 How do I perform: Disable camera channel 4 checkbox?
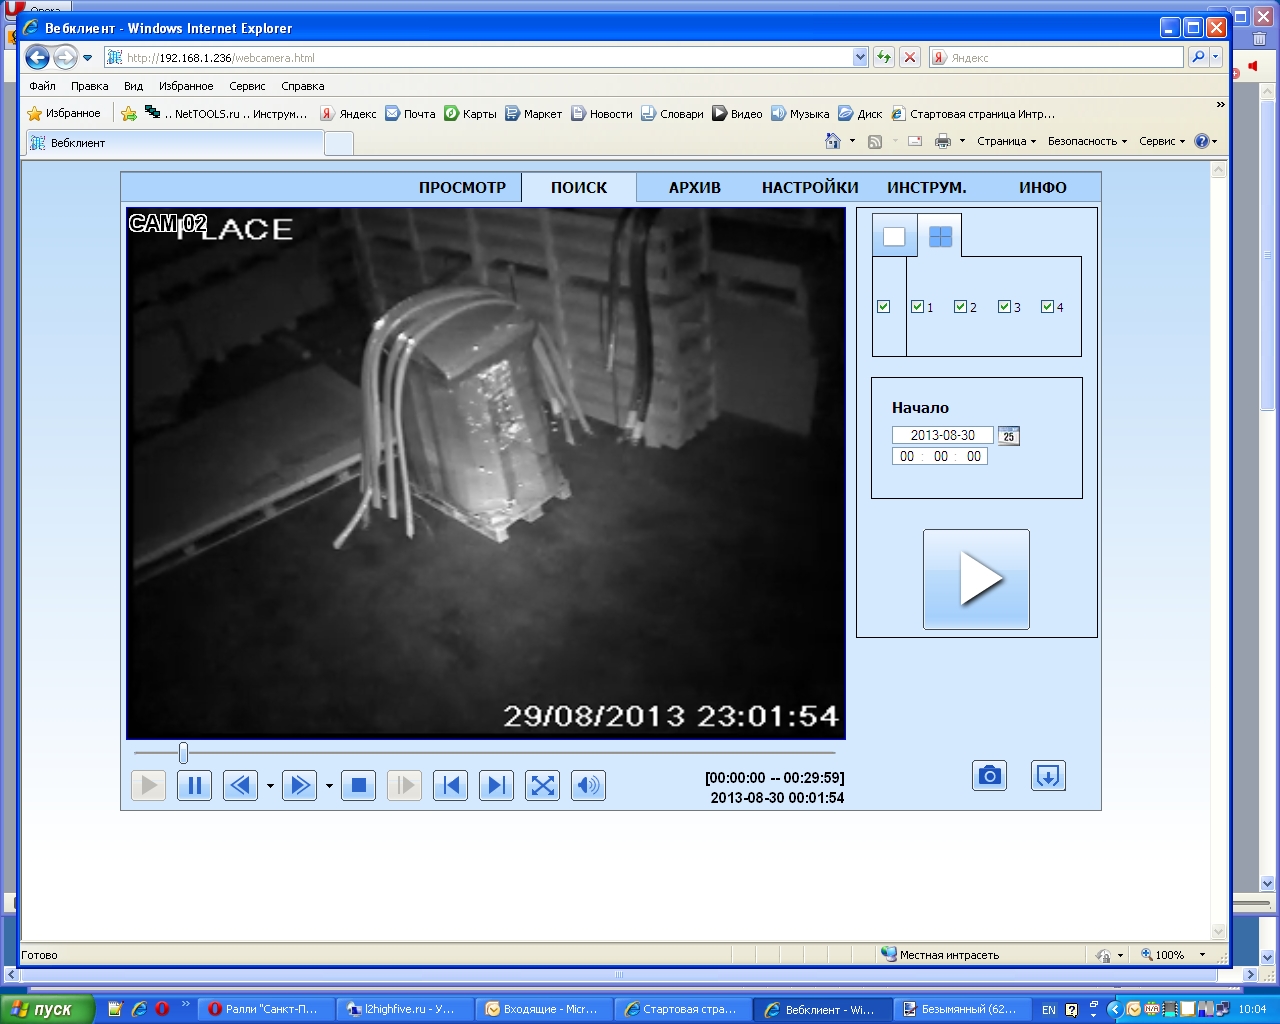pos(1047,307)
